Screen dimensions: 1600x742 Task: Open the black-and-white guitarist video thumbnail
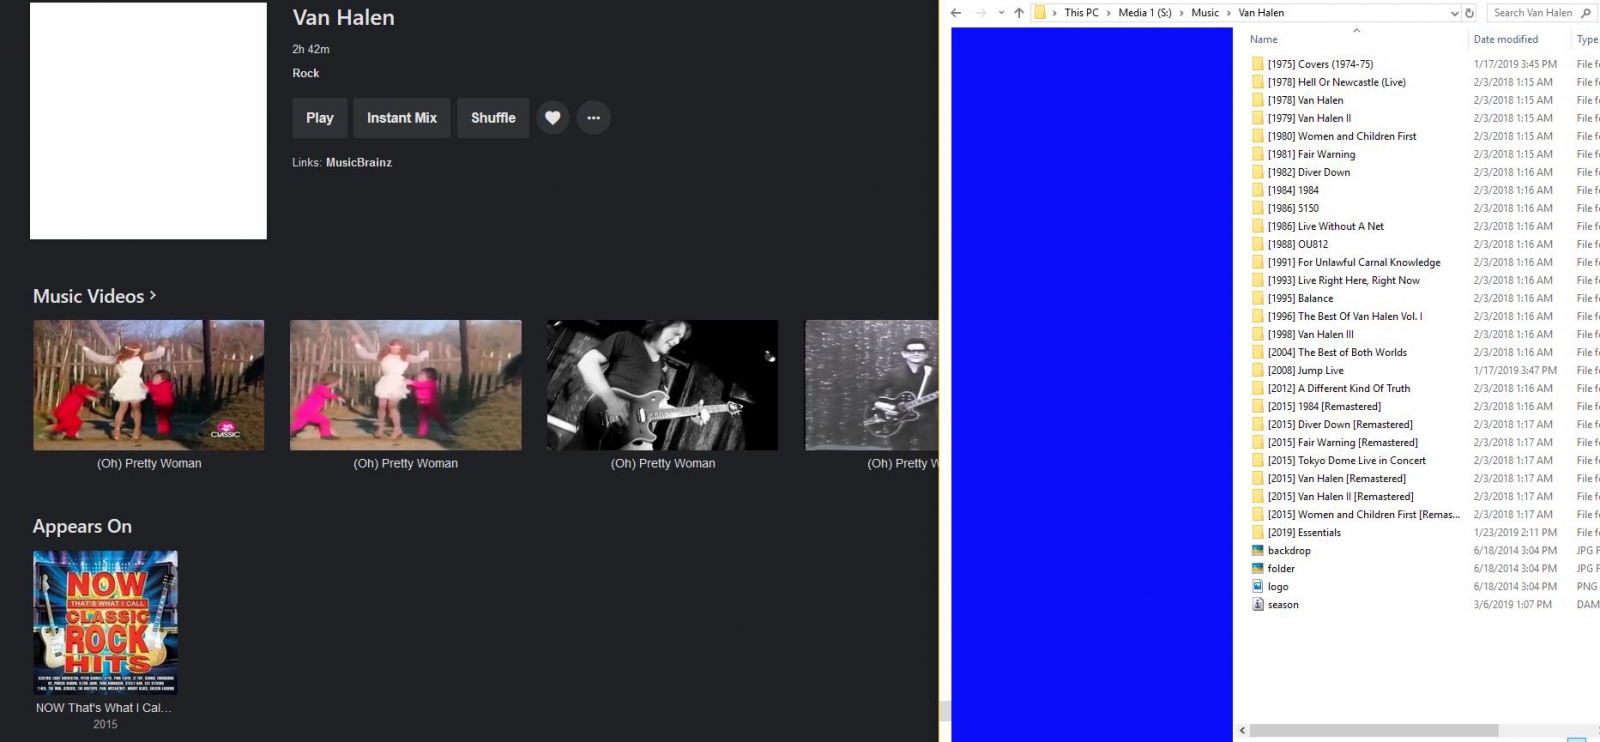[x=662, y=385]
